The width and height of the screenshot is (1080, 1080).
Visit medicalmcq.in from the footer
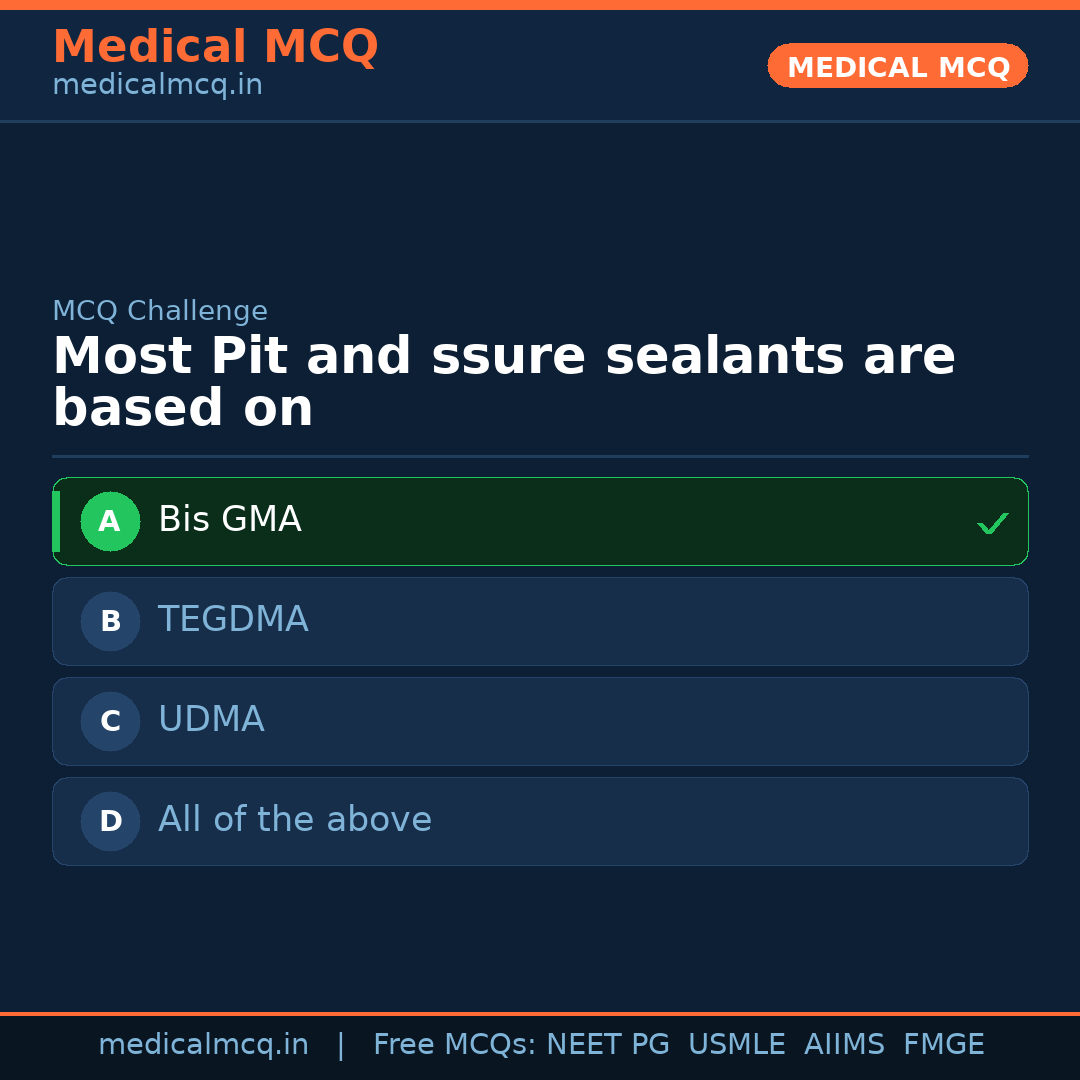point(204,1044)
